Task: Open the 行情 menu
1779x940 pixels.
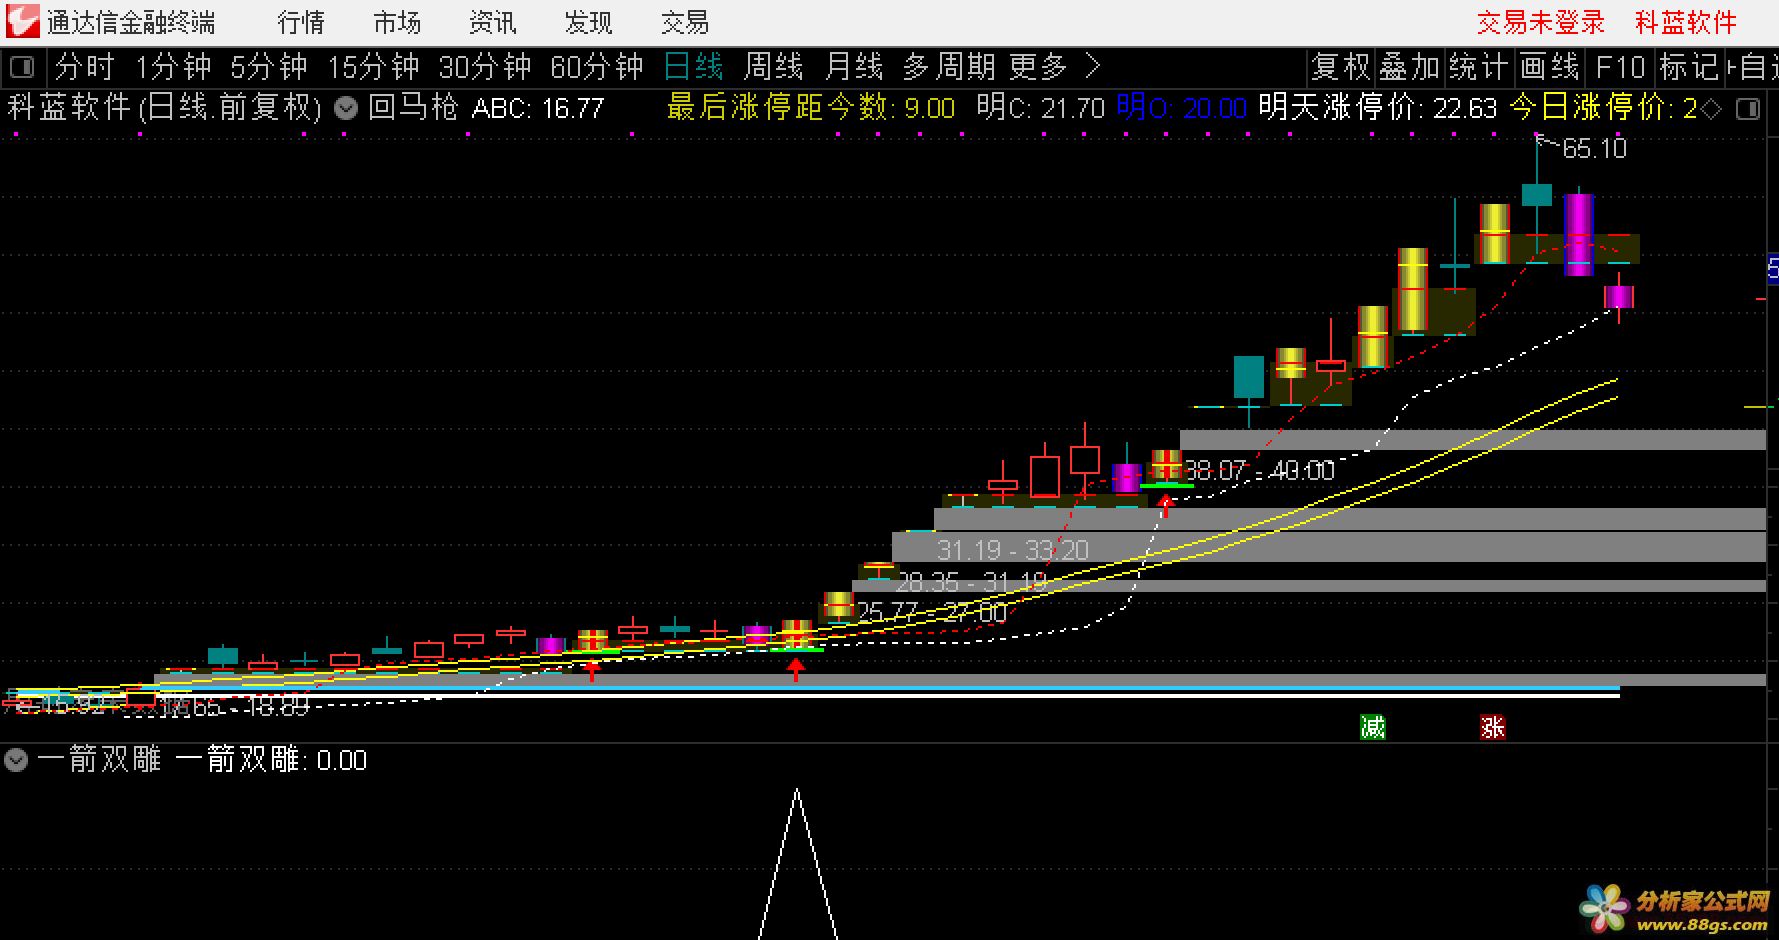Action: point(301,22)
